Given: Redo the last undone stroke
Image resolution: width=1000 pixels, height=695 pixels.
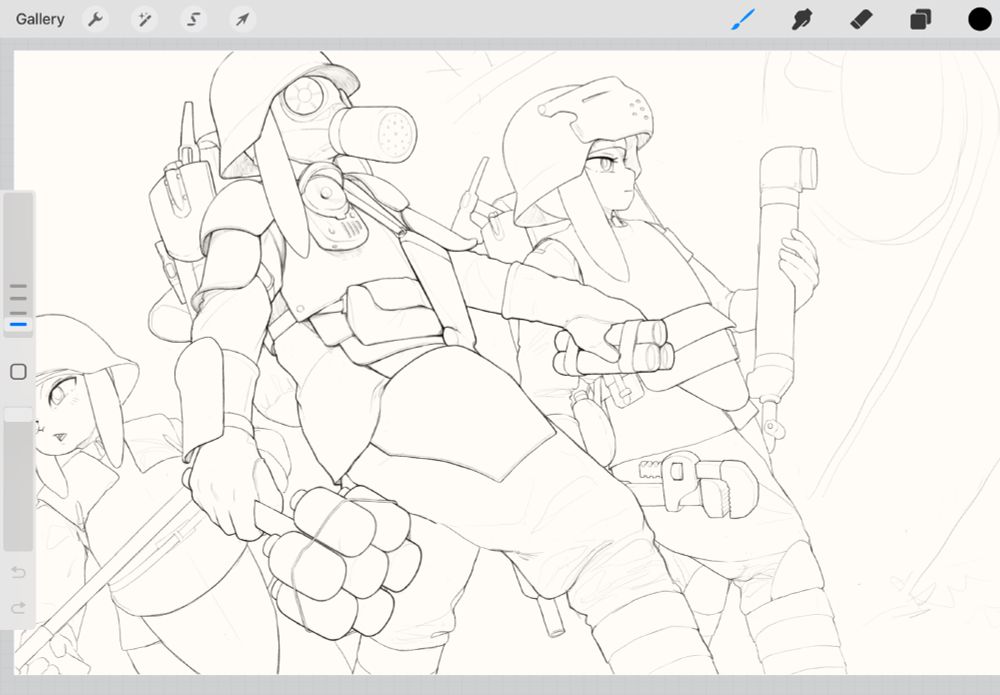Looking at the screenshot, I should click(18, 608).
